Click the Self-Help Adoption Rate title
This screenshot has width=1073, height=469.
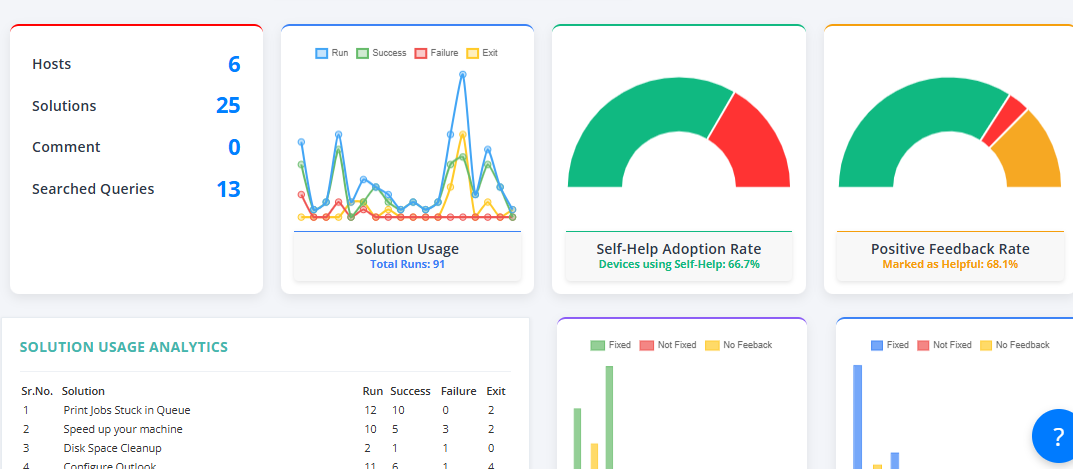click(x=679, y=249)
